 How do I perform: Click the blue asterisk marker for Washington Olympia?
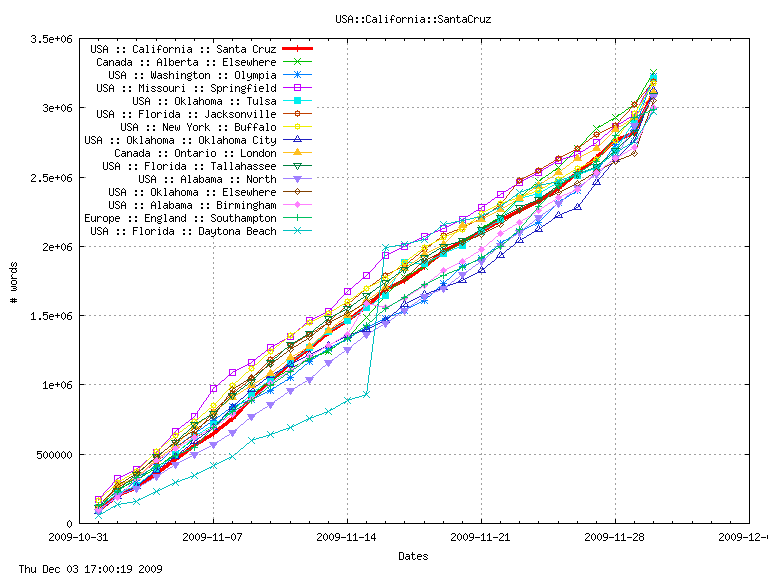pyautogui.click(x=298, y=75)
